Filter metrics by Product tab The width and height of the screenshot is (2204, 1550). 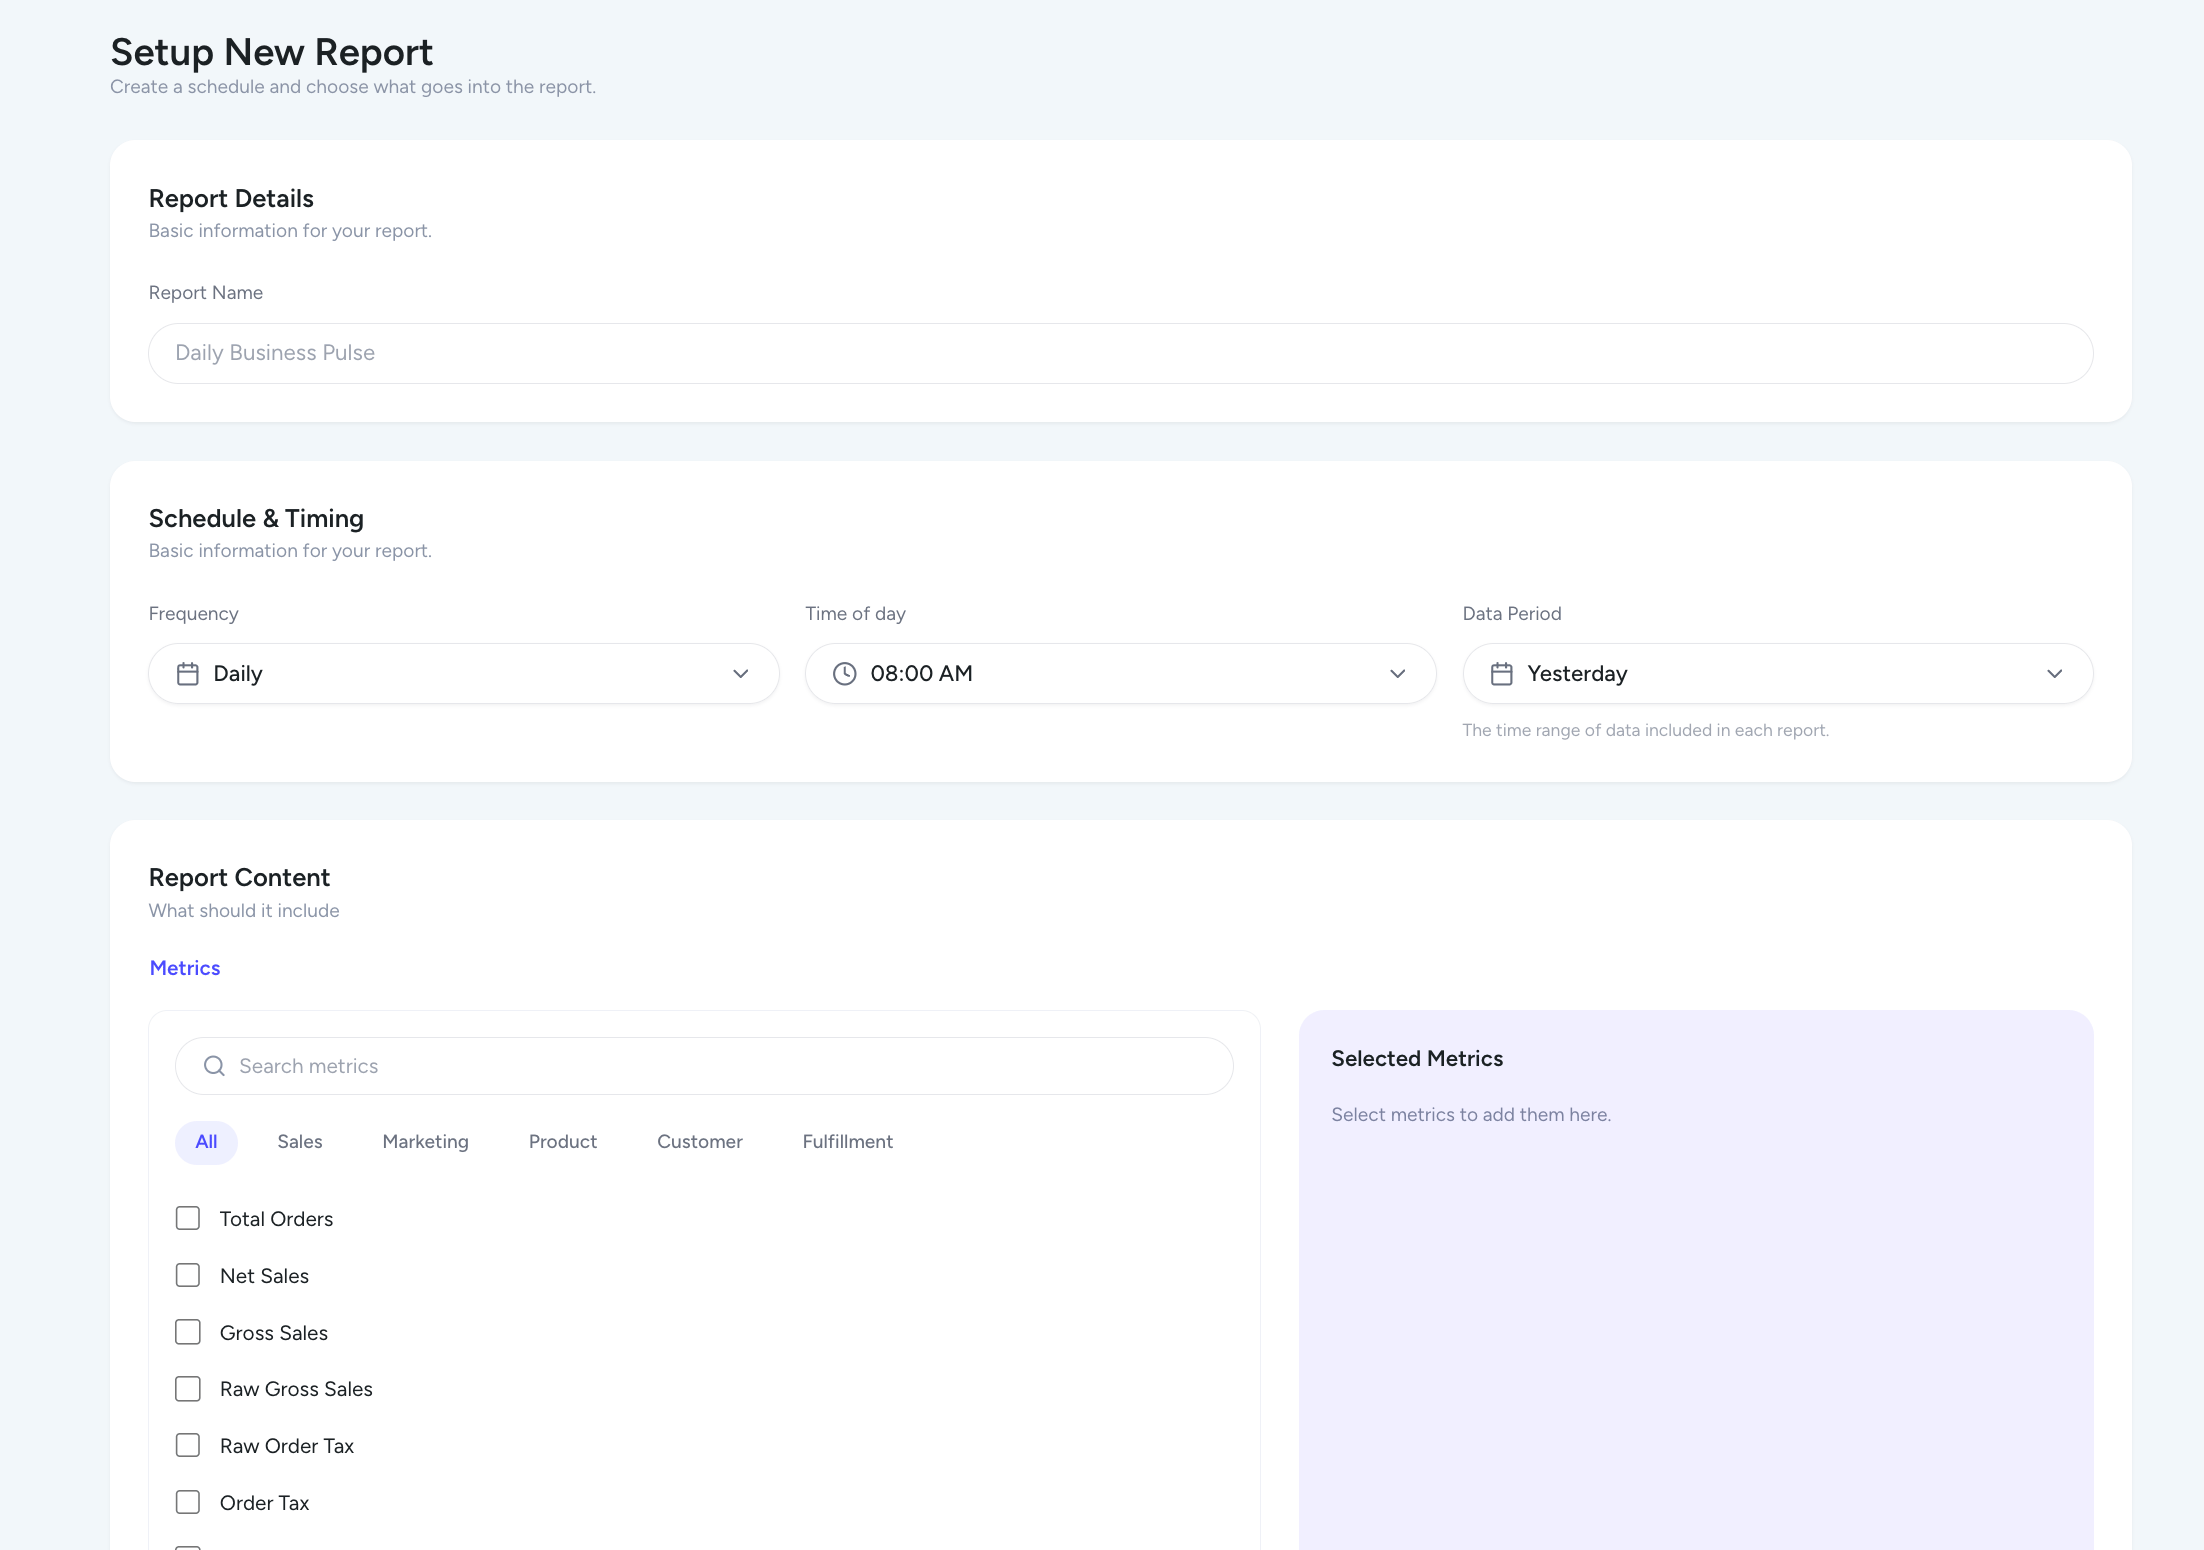pyautogui.click(x=562, y=1142)
